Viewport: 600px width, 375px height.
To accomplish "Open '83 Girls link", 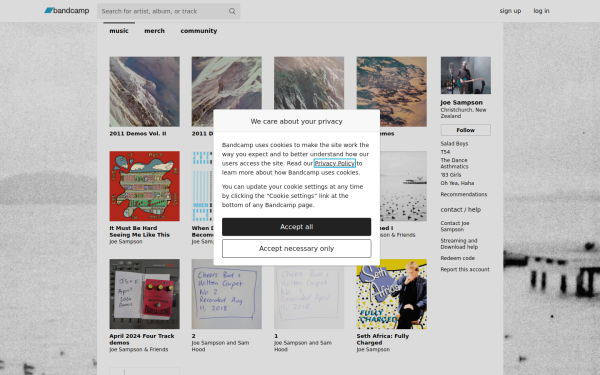I will point(451,175).
